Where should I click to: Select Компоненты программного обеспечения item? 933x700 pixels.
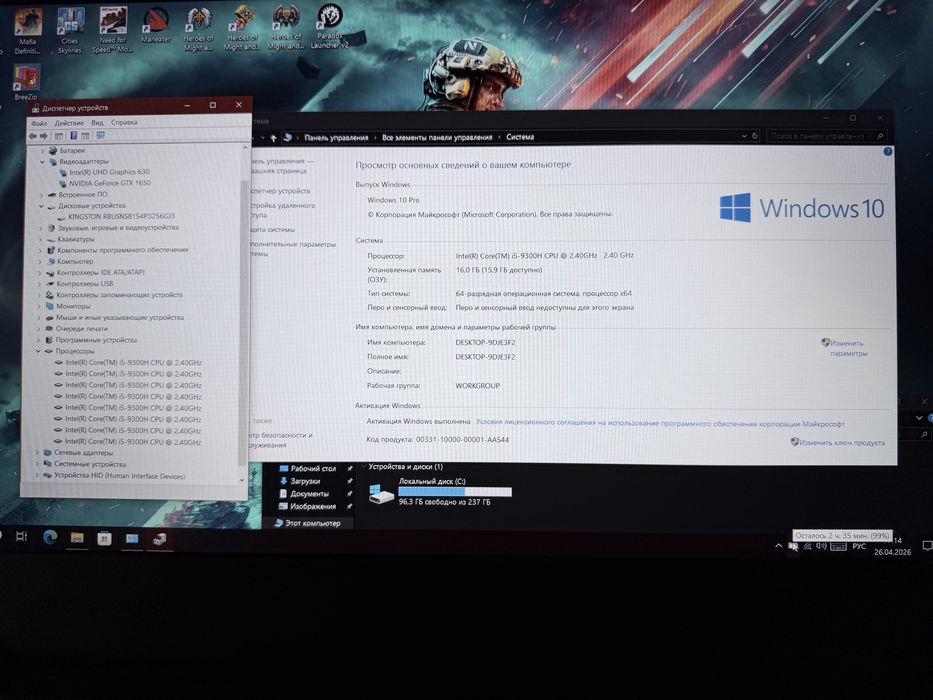pyautogui.click(x=117, y=250)
